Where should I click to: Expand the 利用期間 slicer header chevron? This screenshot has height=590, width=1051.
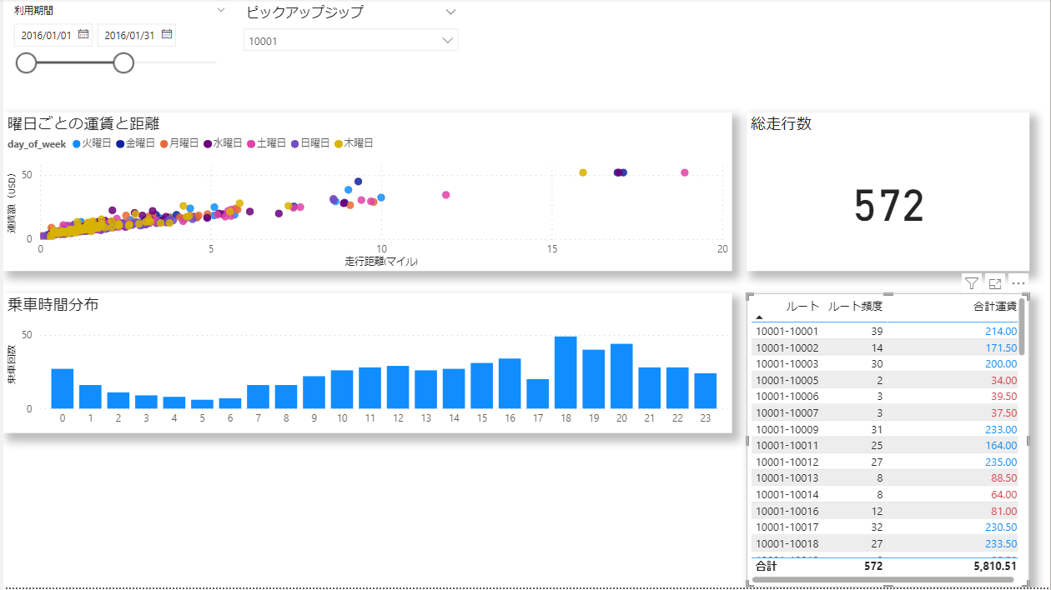(x=221, y=10)
